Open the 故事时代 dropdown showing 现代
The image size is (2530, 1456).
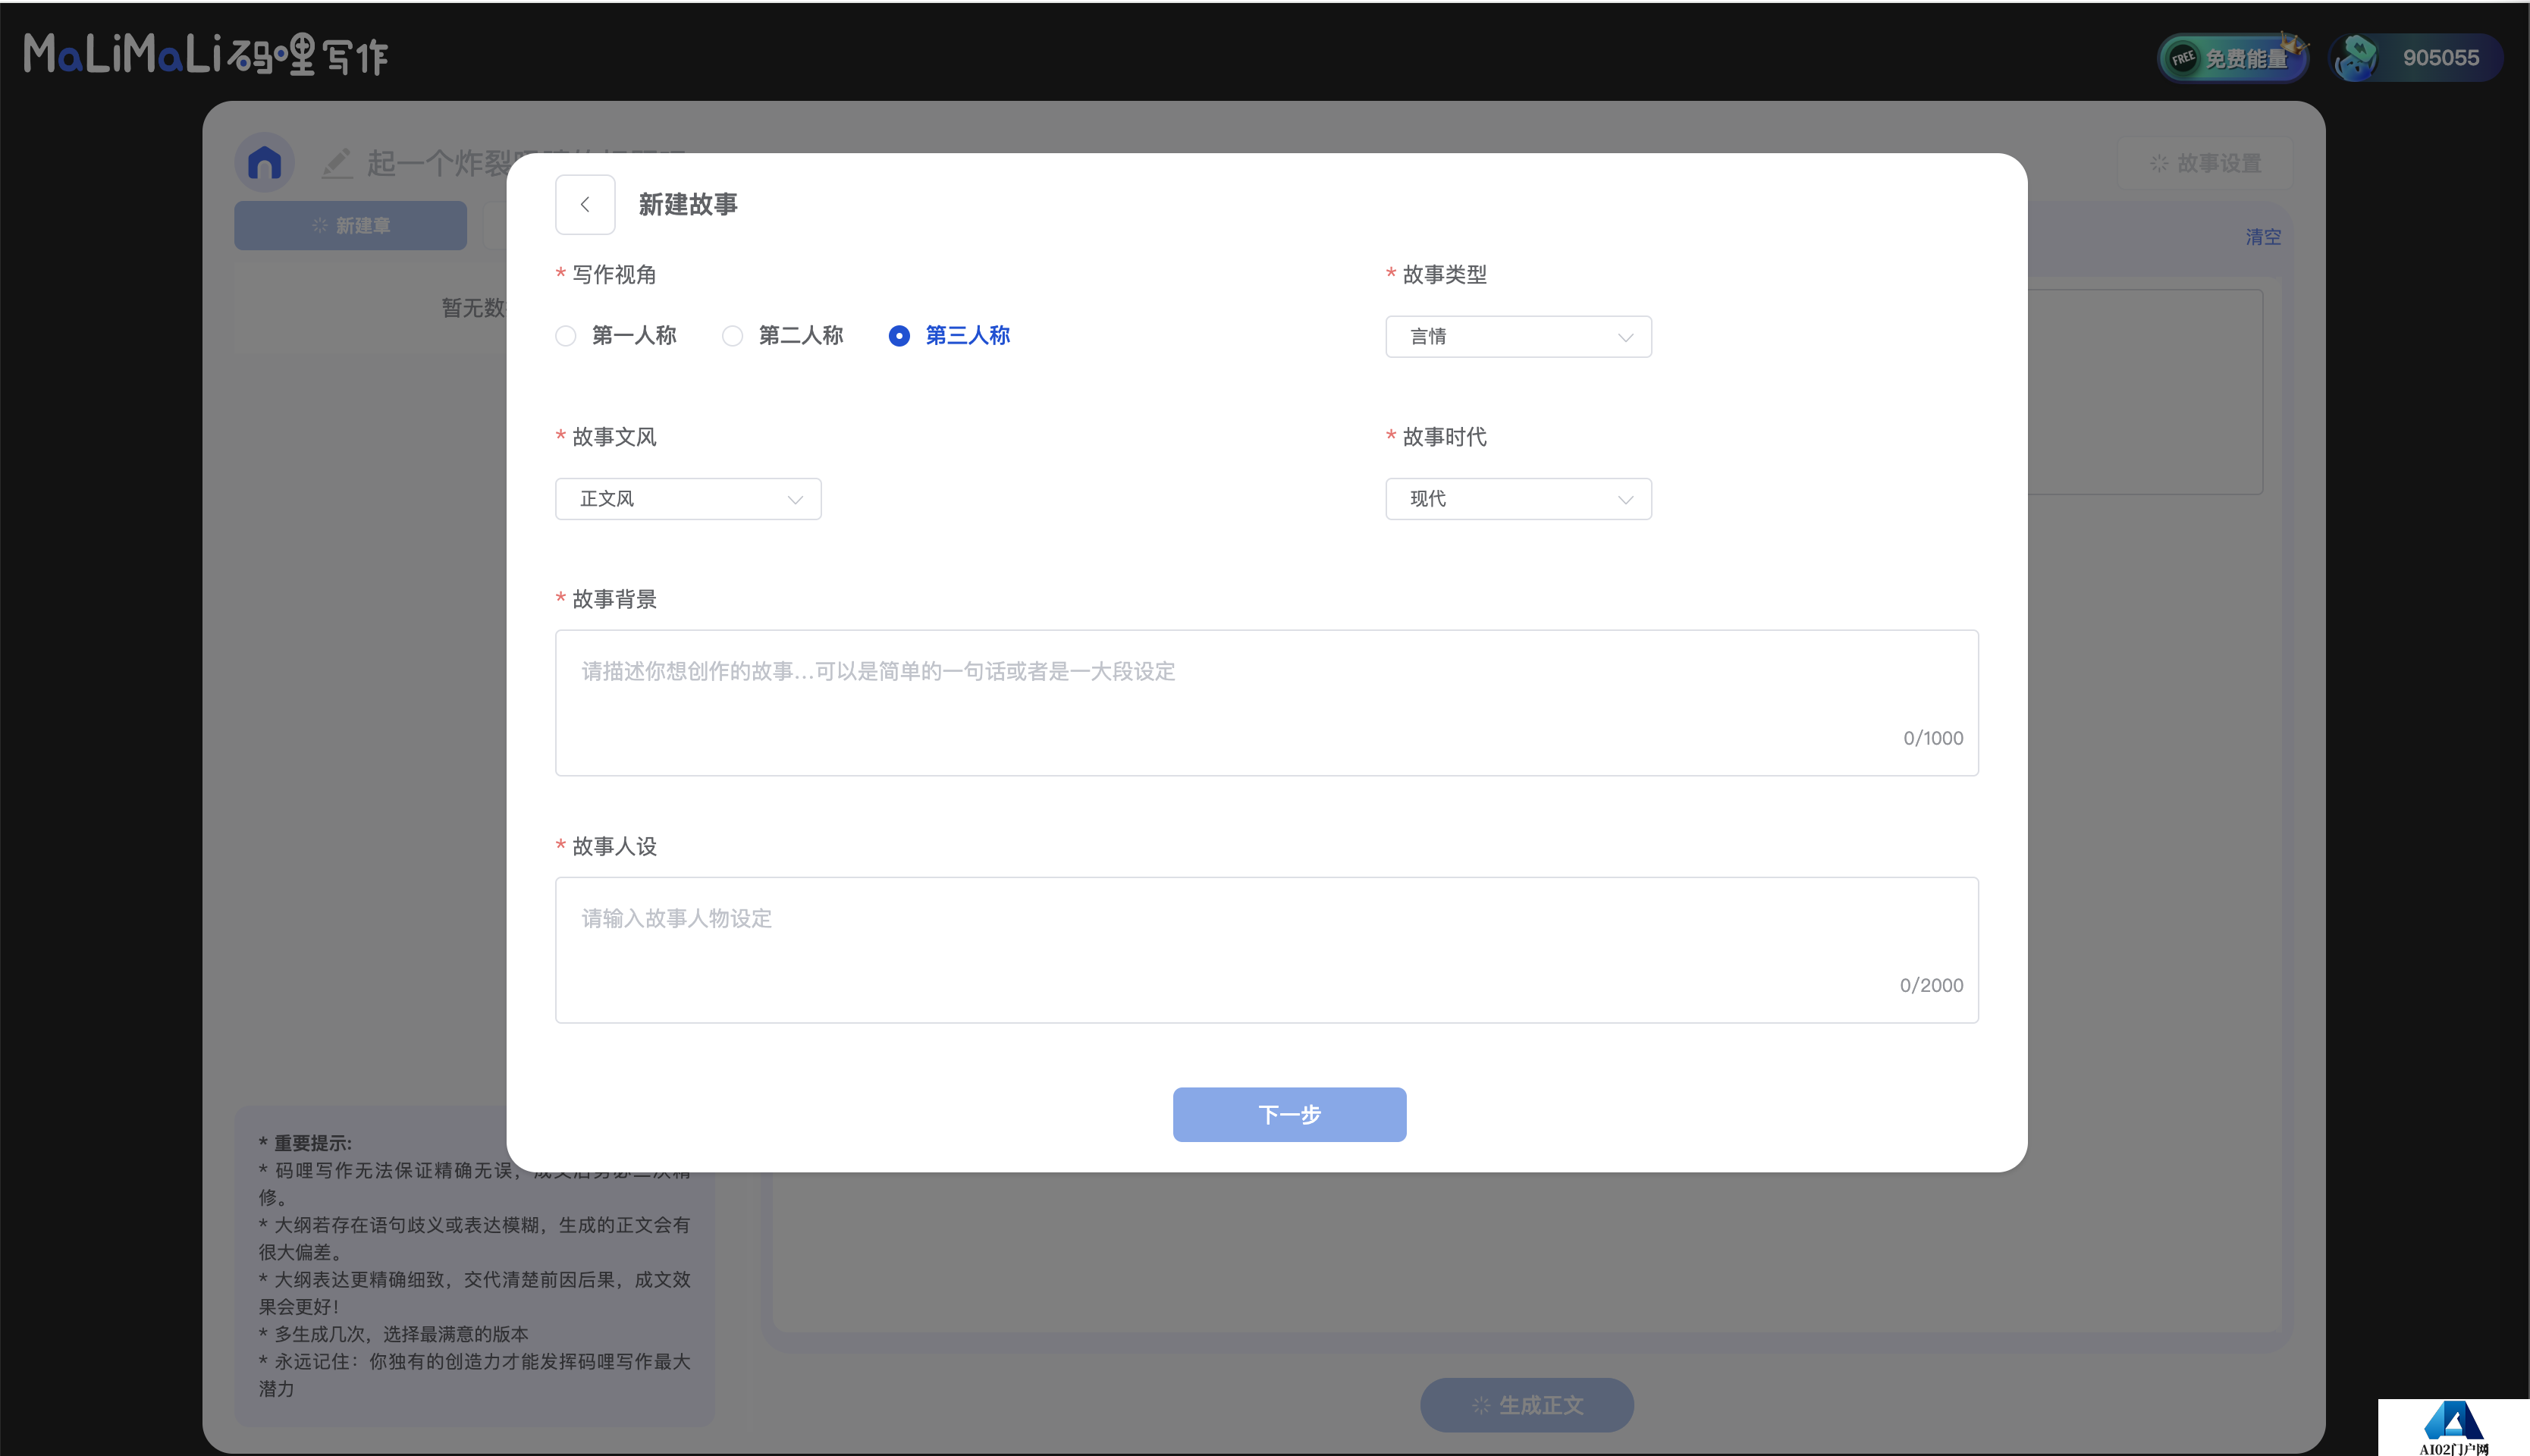tap(1518, 499)
